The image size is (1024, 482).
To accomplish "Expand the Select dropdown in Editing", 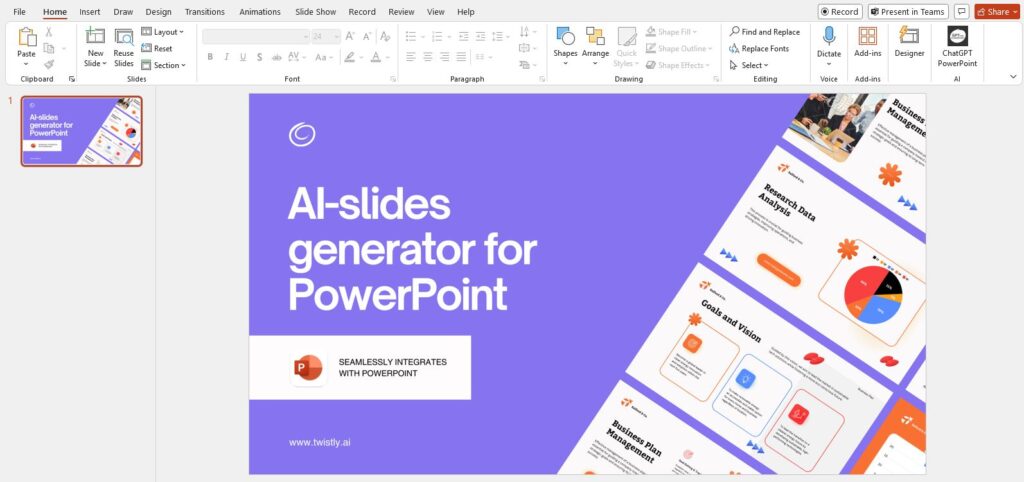I will [x=749, y=65].
